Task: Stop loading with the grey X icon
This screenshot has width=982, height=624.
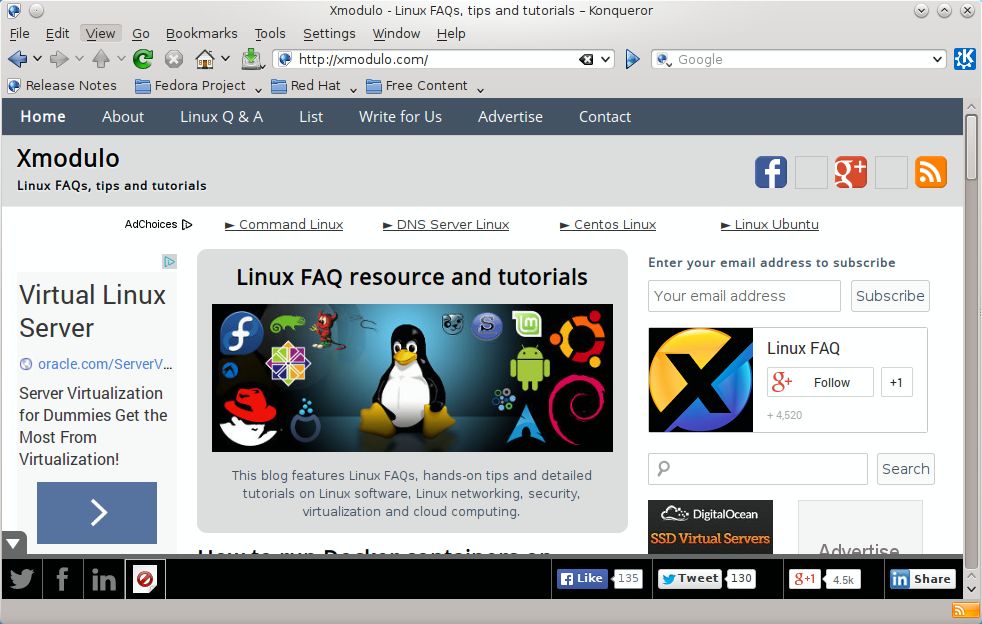Action: 173,59
